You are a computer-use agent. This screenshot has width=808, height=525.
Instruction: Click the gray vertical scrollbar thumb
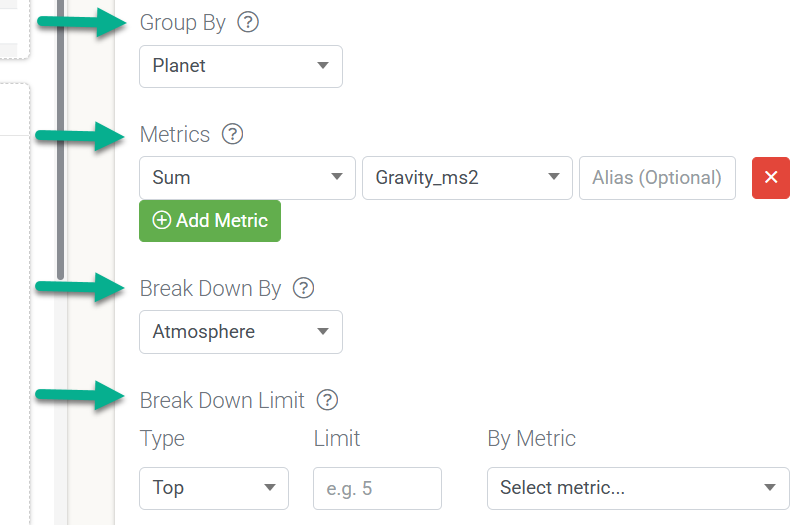(60, 139)
